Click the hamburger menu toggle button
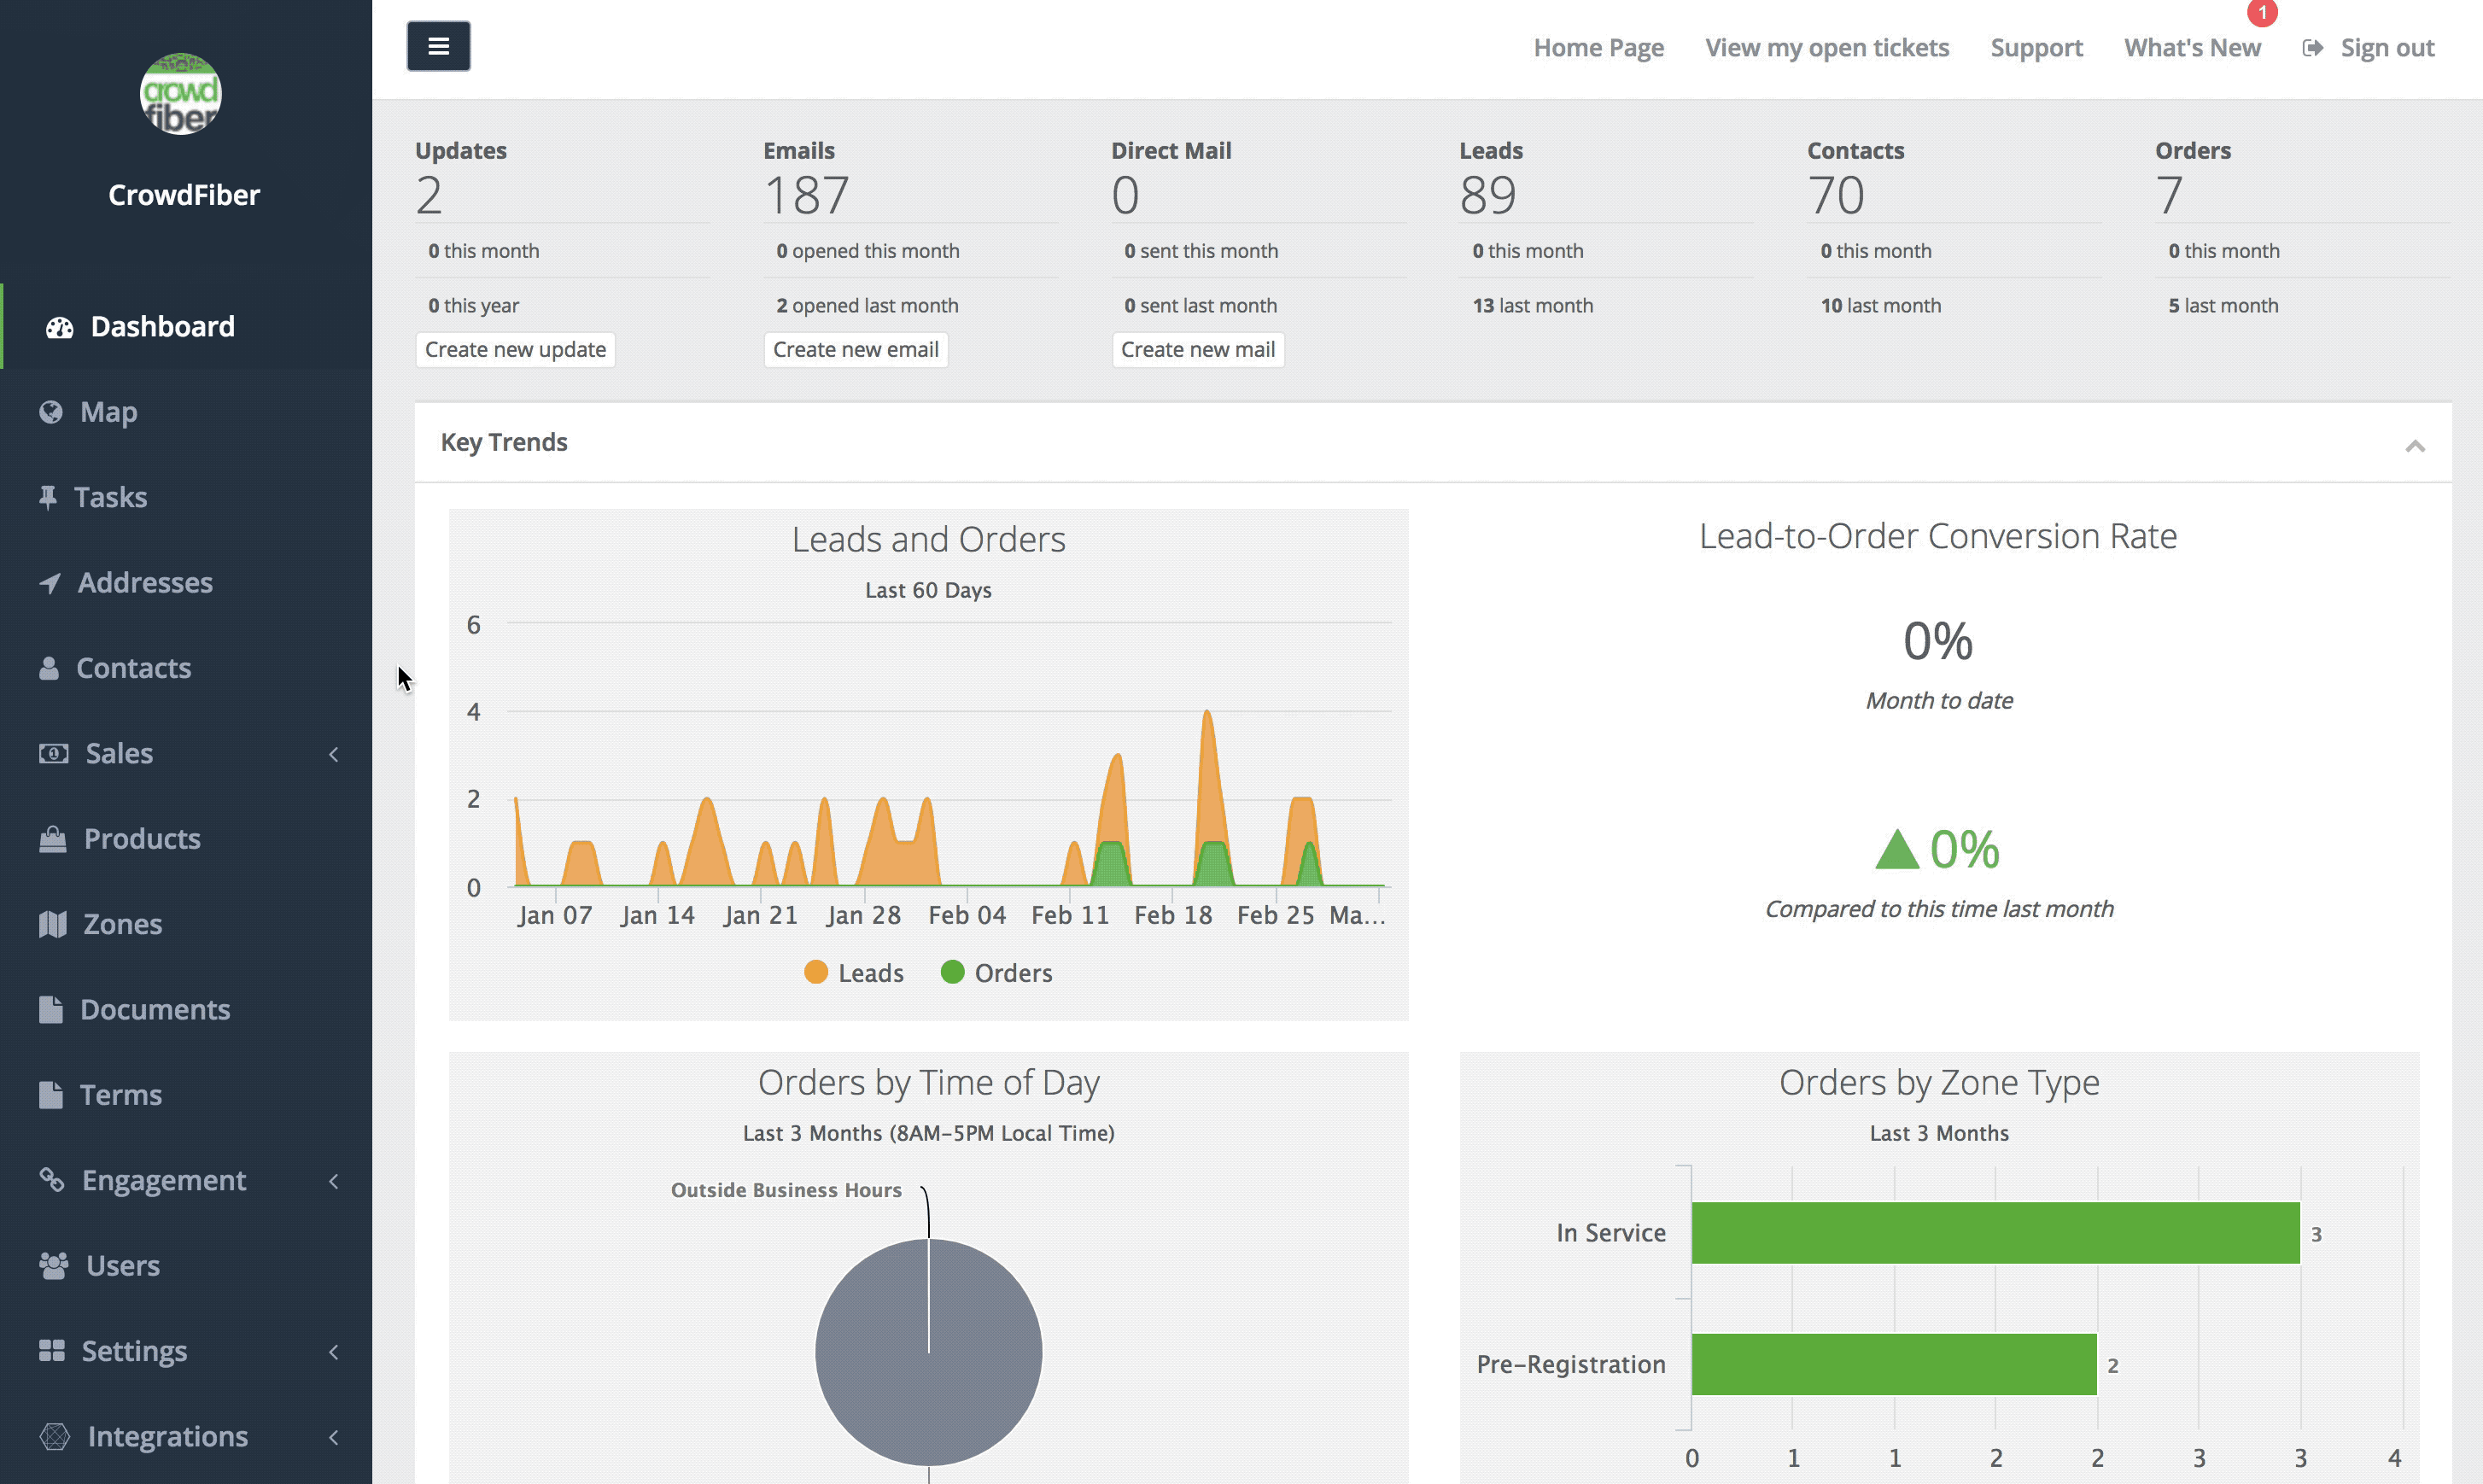Screen dimensions: 2483x1484 (438, 46)
